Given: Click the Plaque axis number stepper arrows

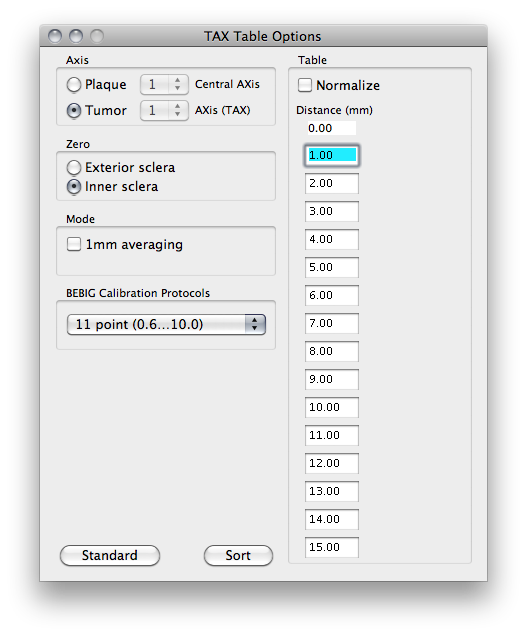Looking at the screenshot, I should click(x=177, y=84).
